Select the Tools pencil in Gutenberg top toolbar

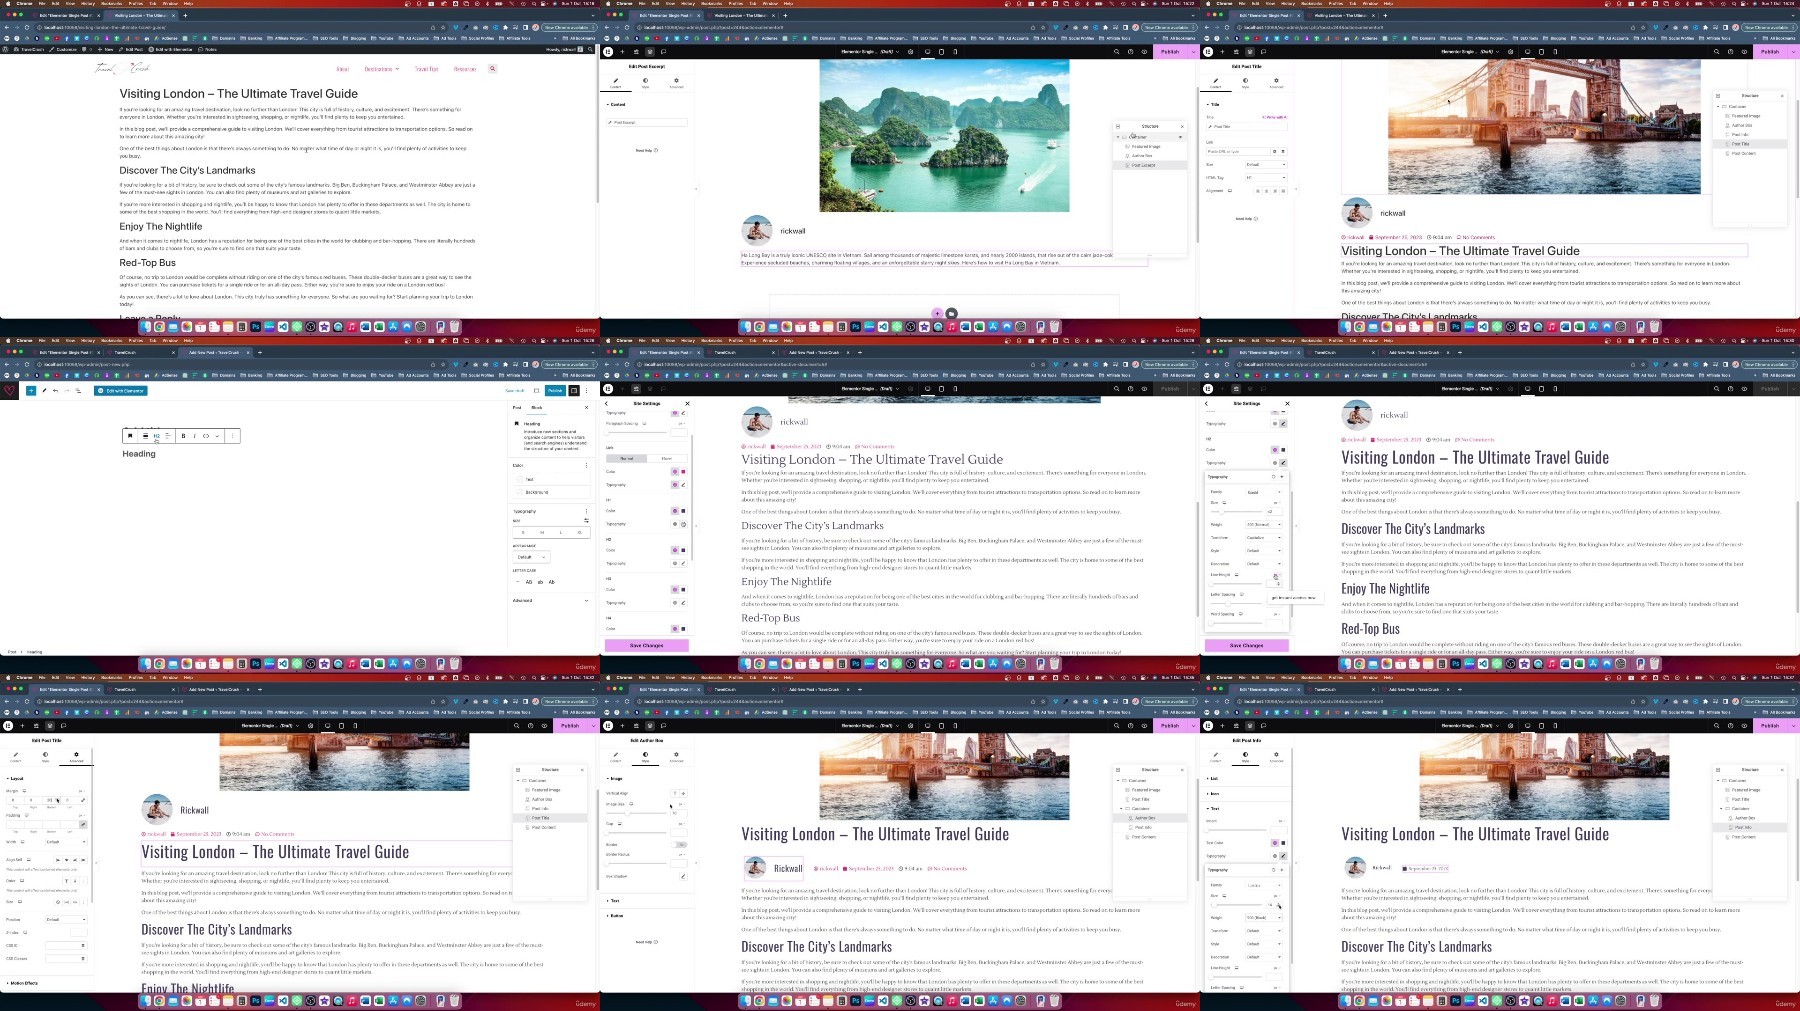(x=44, y=390)
